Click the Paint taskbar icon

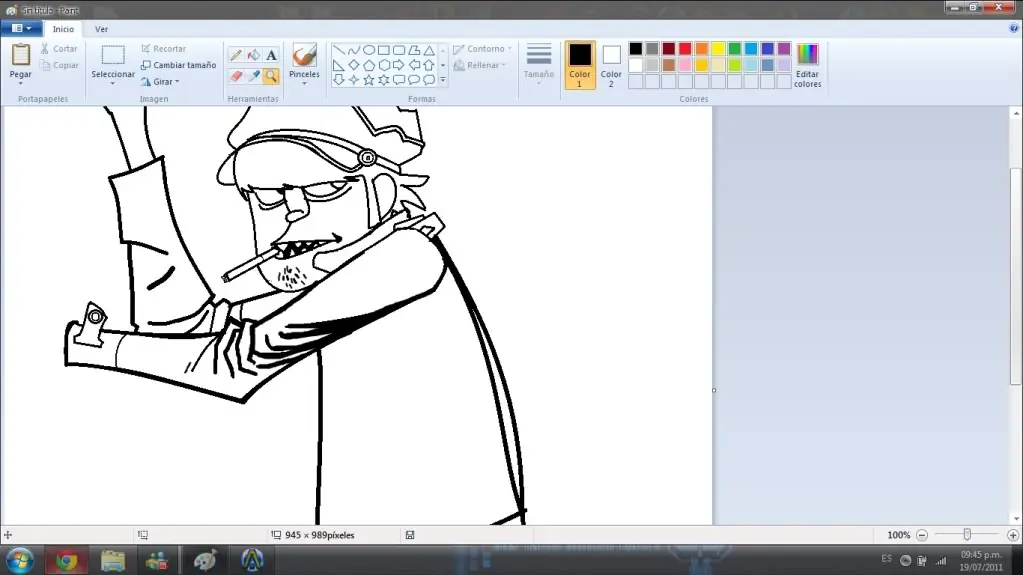(205, 561)
